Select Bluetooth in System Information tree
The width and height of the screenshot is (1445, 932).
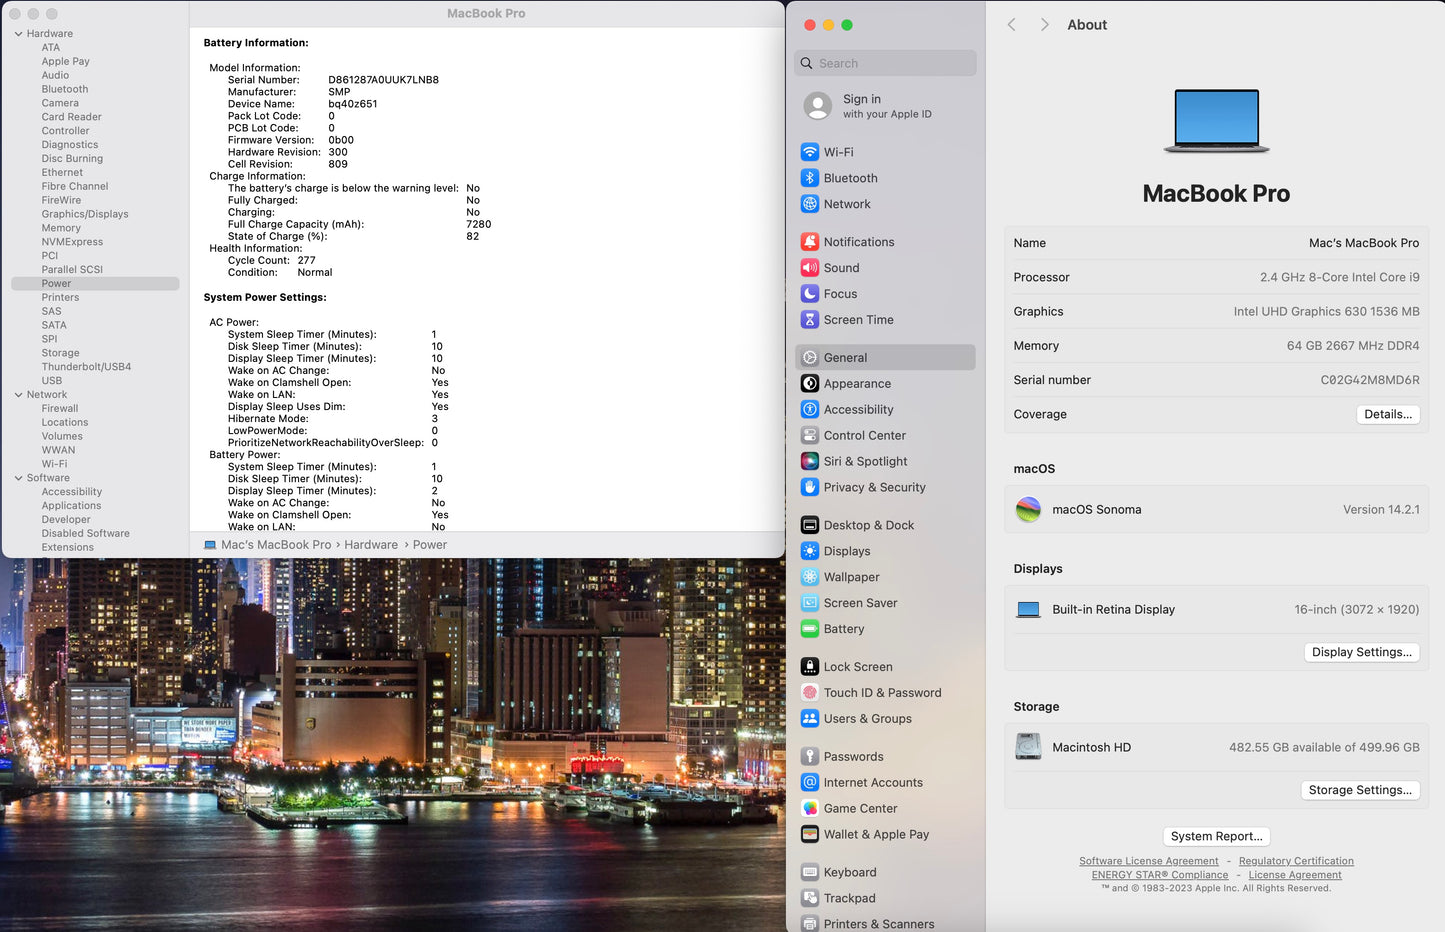coord(65,89)
